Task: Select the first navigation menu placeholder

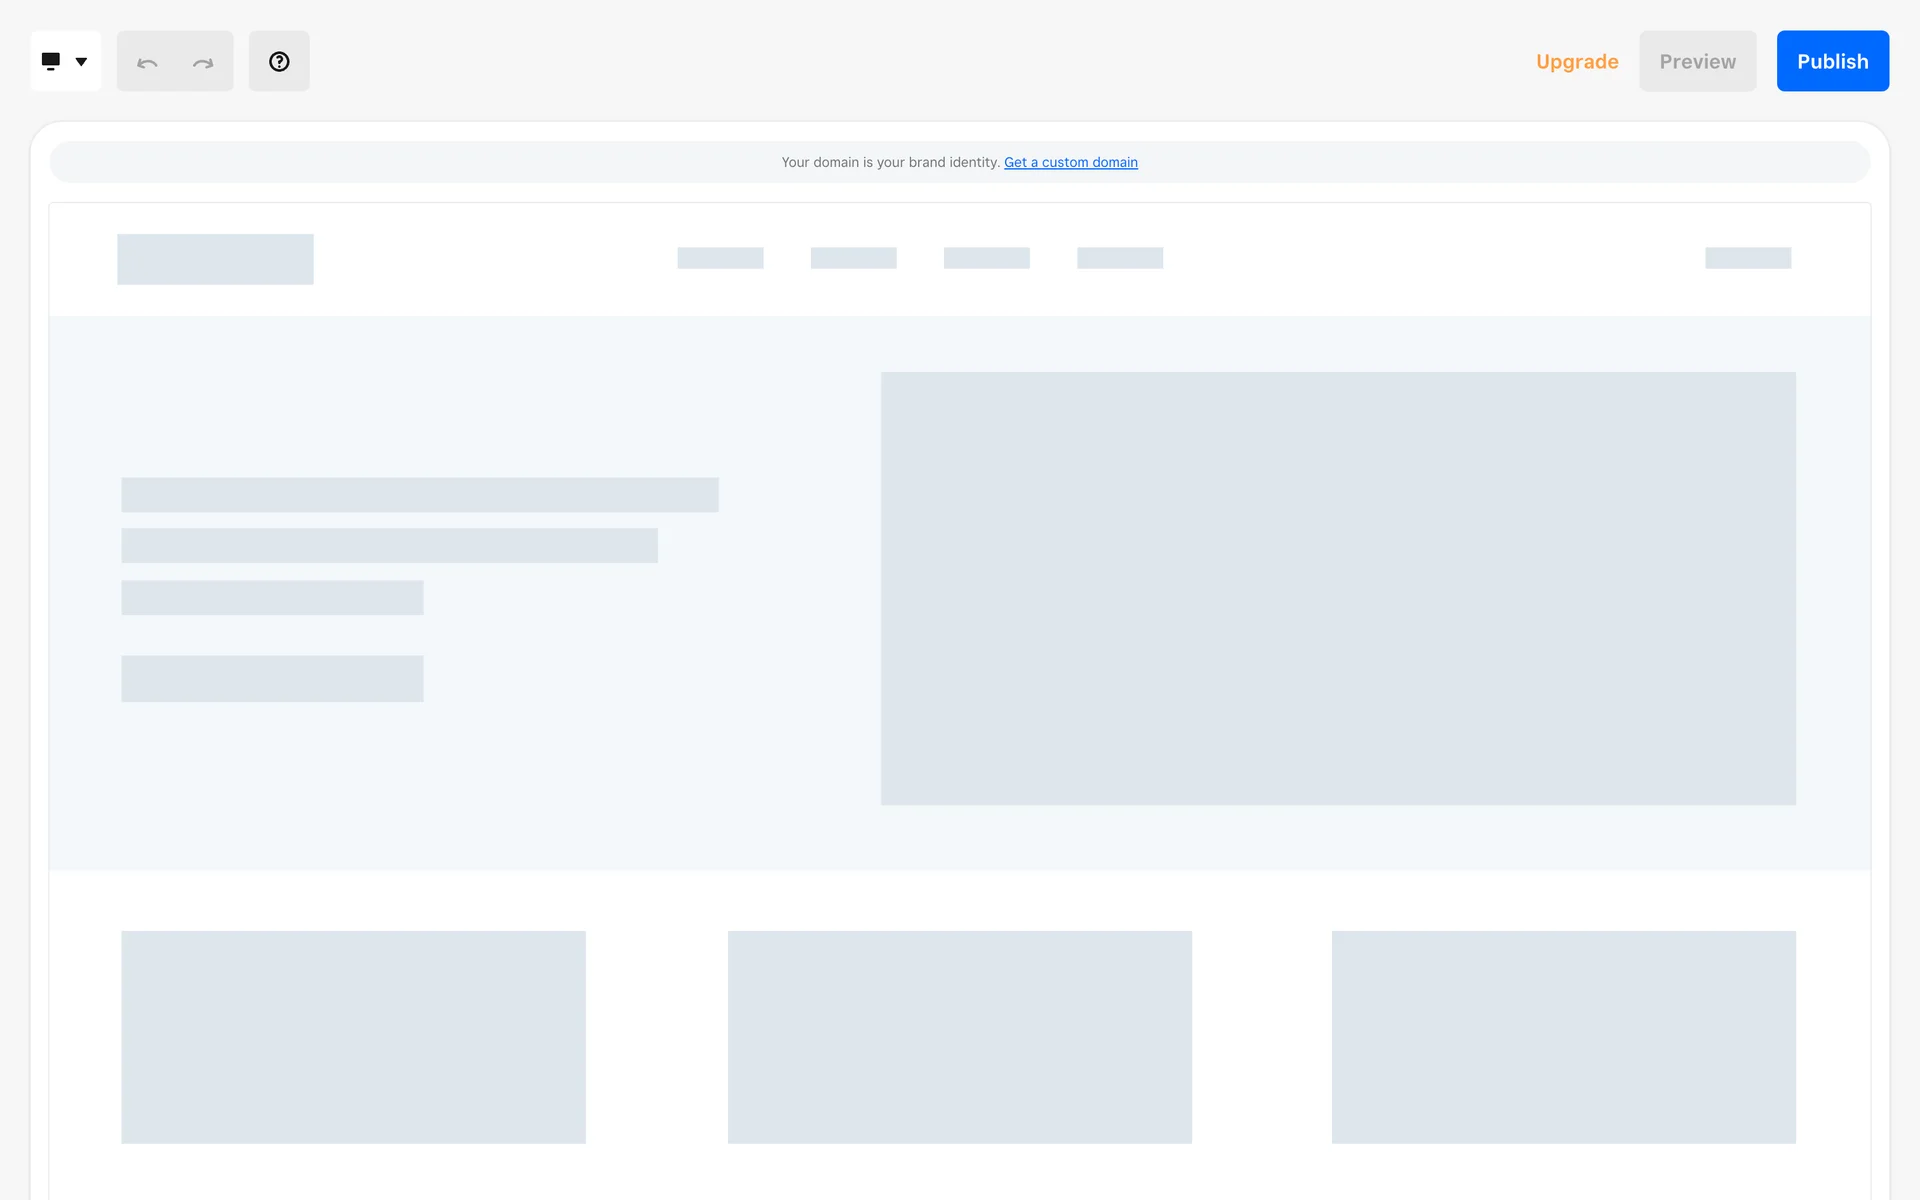Action: 720,258
